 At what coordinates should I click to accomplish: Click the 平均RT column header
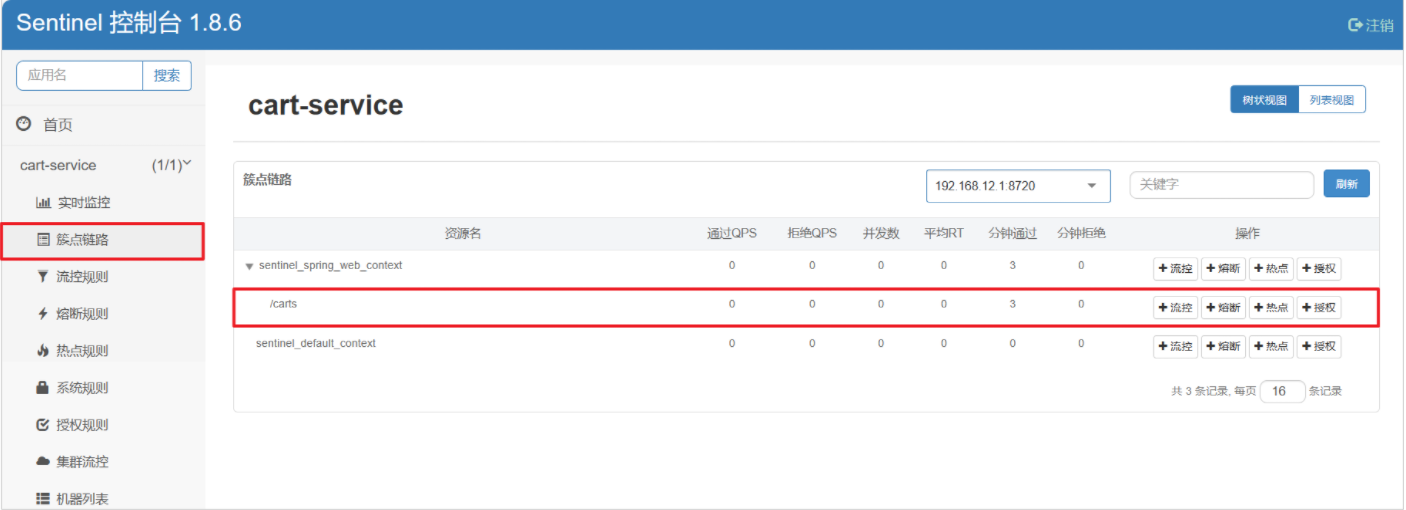[944, 233]
